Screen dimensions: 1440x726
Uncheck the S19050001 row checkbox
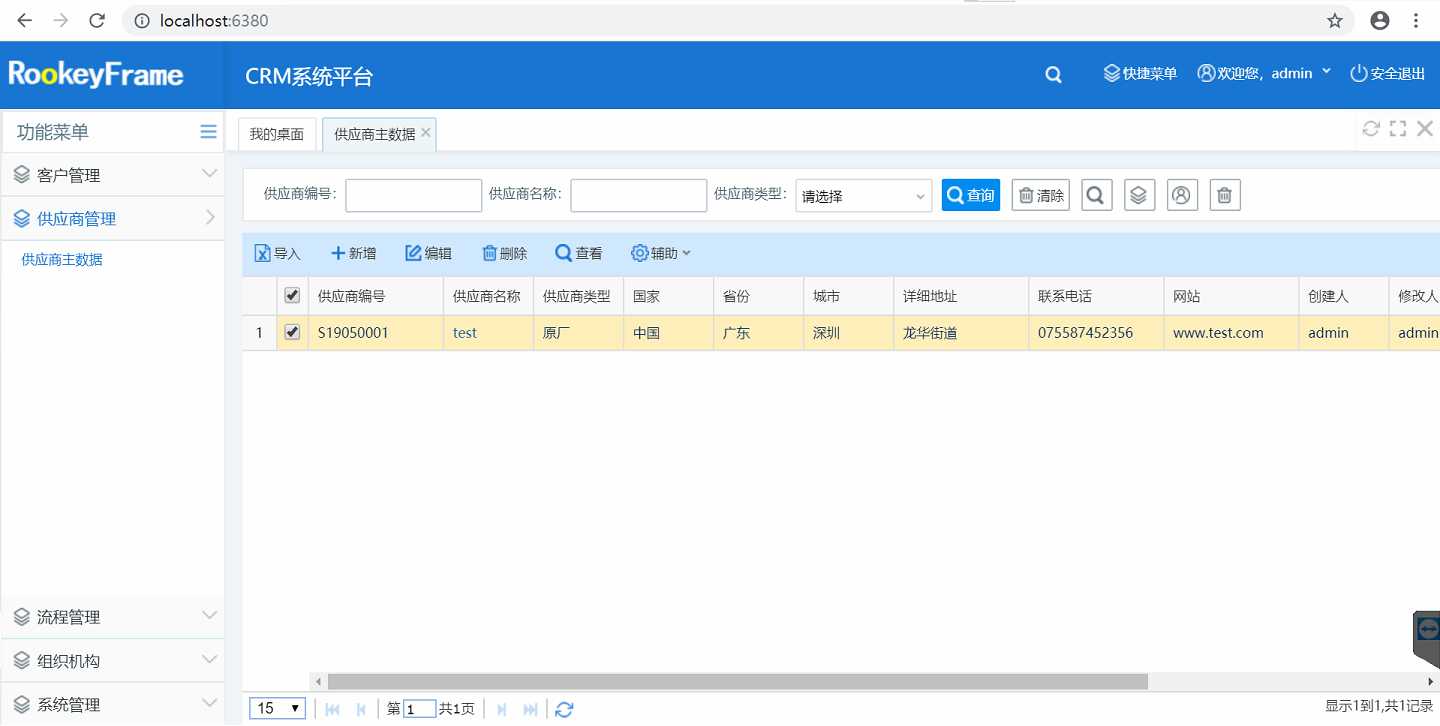point(292,332)
